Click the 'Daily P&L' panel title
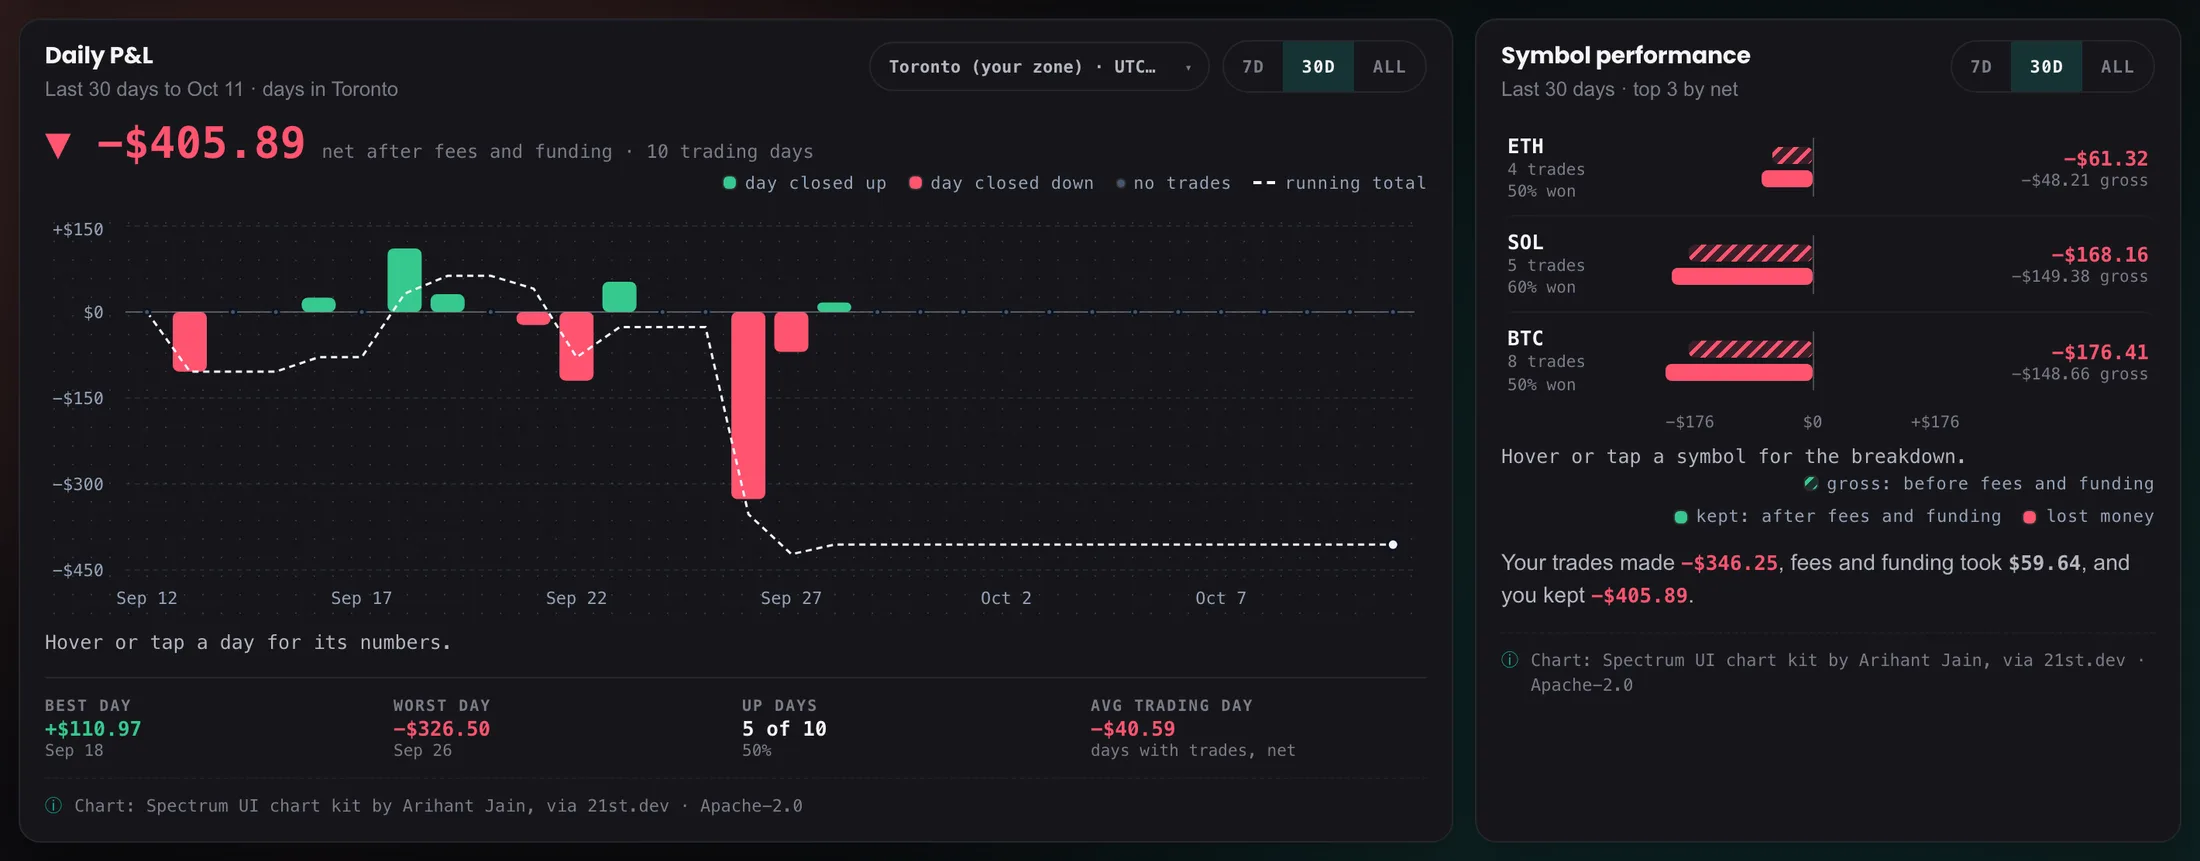 [x=99, y=56]
